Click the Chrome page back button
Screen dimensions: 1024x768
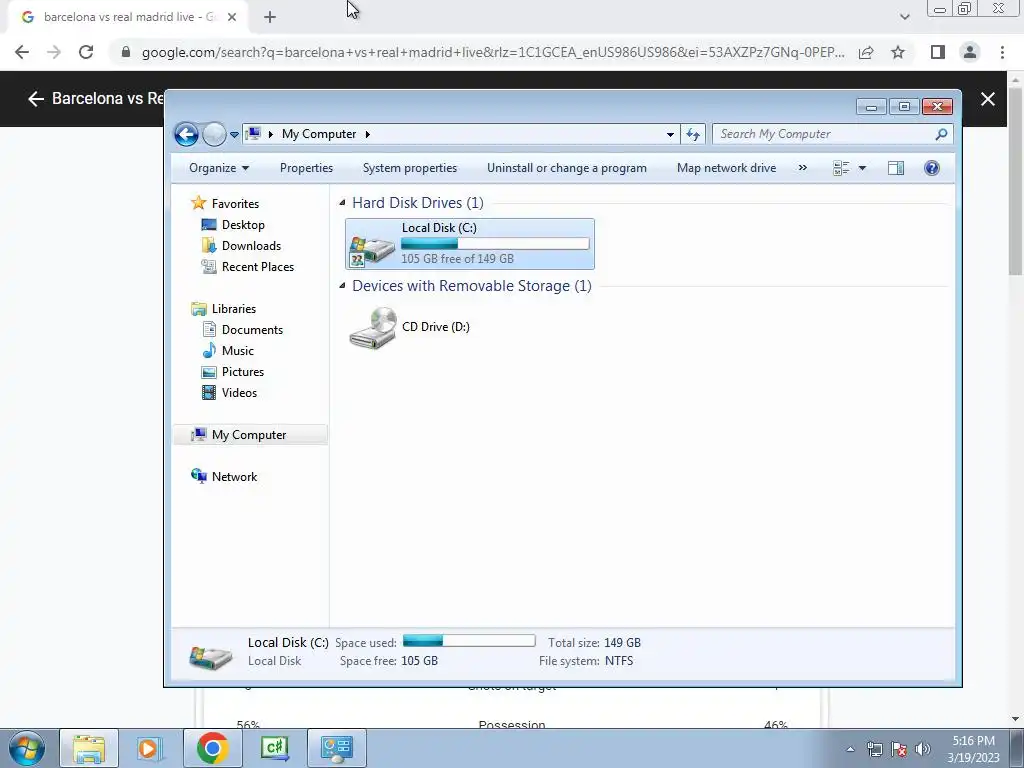(22, 52)
